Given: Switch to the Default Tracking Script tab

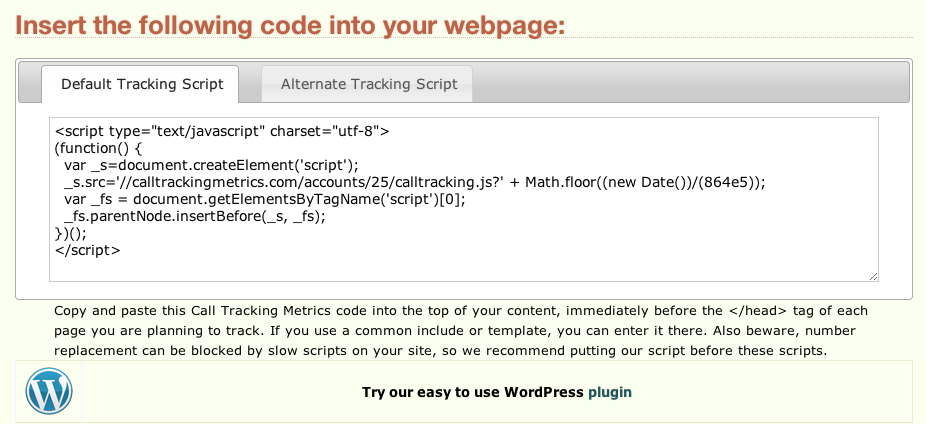Looking at the screenshot, I should click(x=142, y=84).
